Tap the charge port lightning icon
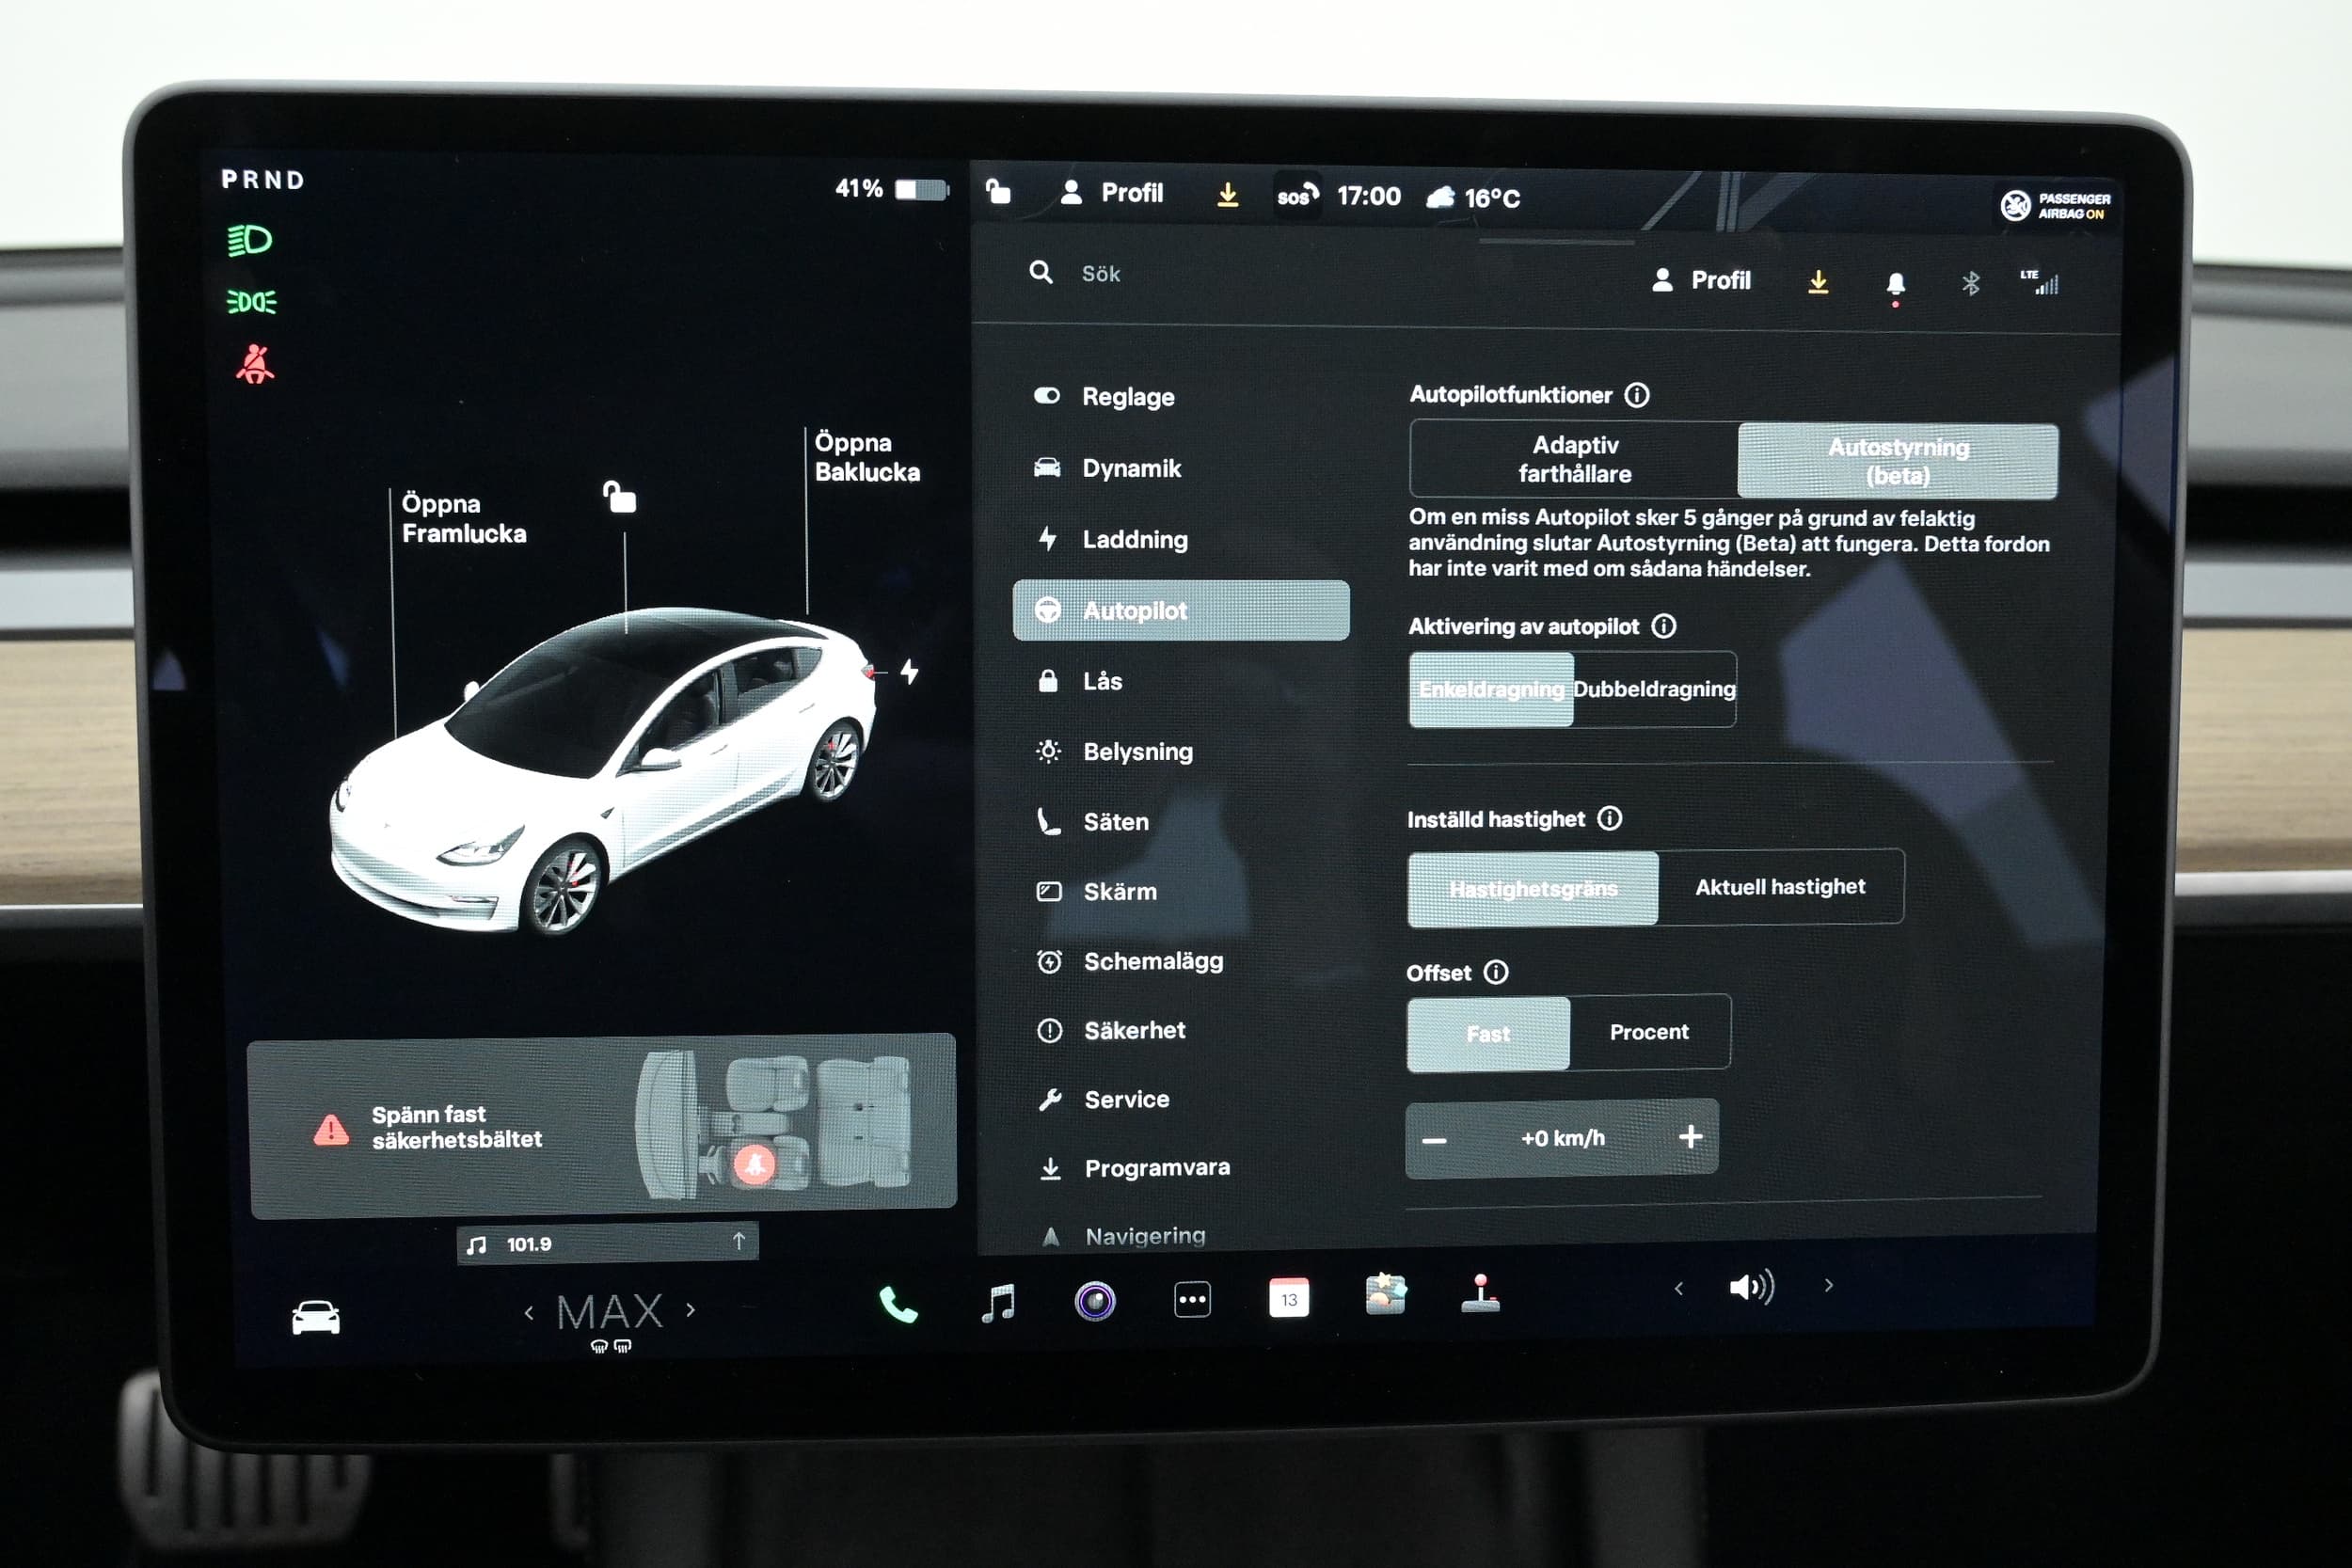The height and width of the screenshot is (1568, 2352). [x=909, y=671]
